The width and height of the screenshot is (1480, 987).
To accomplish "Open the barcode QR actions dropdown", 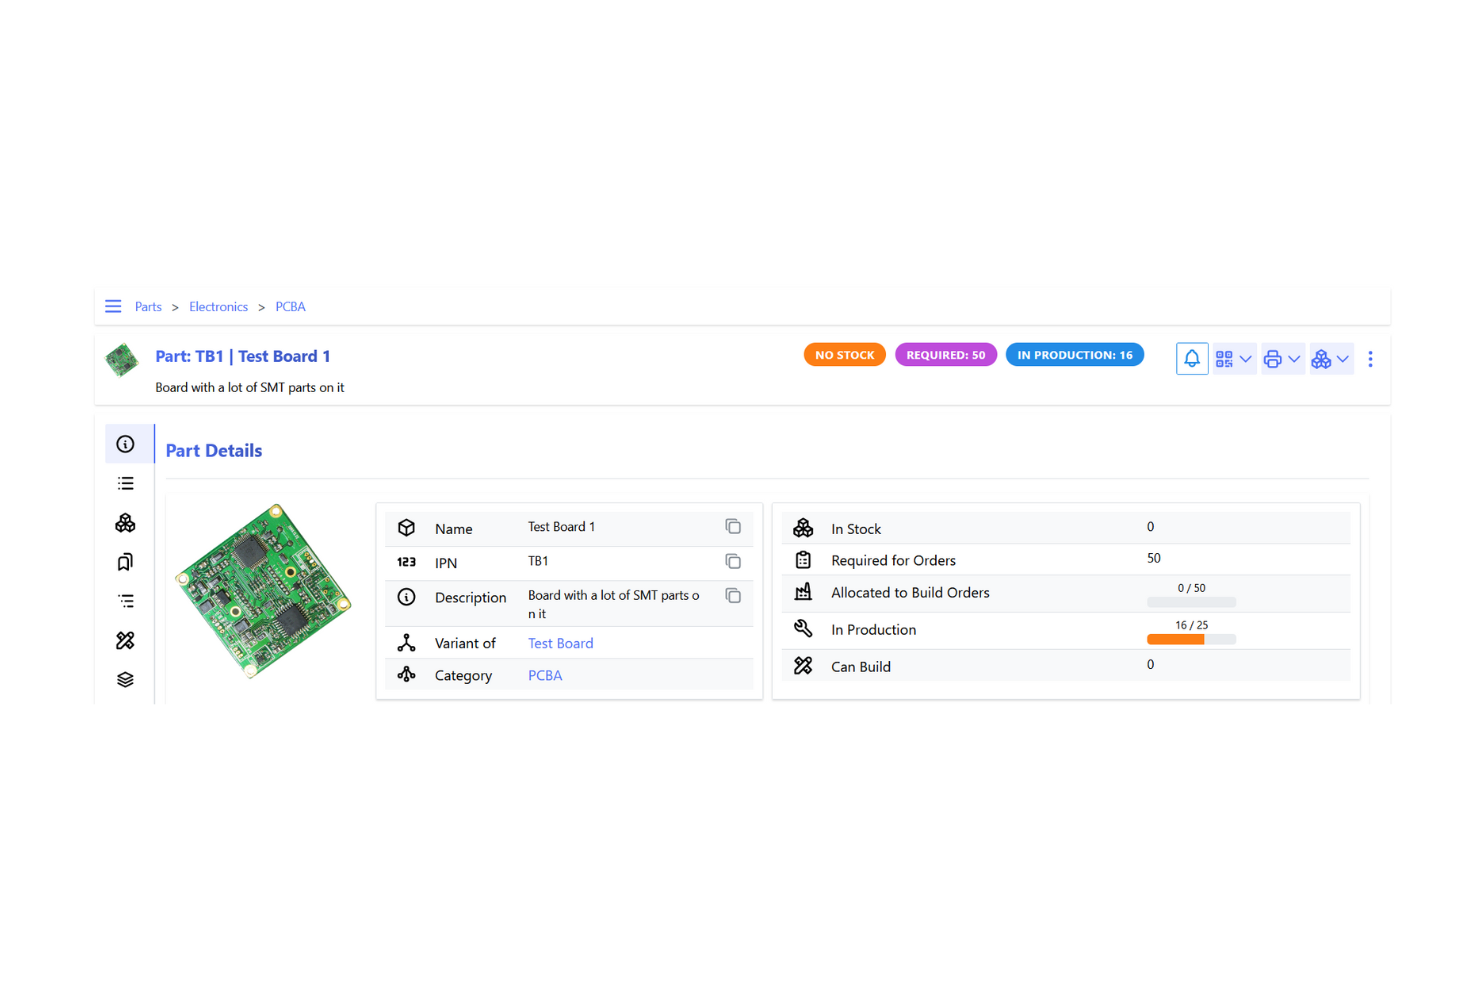I will pyautogui.click(x=1234, y=359).
